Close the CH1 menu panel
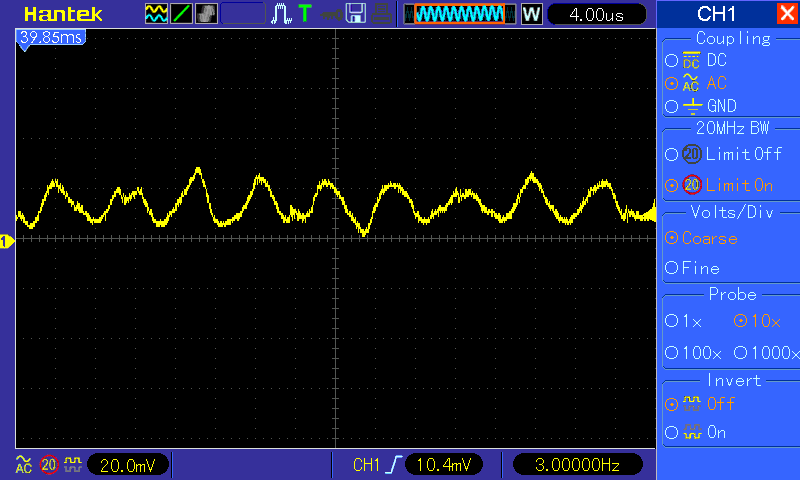This screenshot has width=800, height=480. [x=787, y=13]
